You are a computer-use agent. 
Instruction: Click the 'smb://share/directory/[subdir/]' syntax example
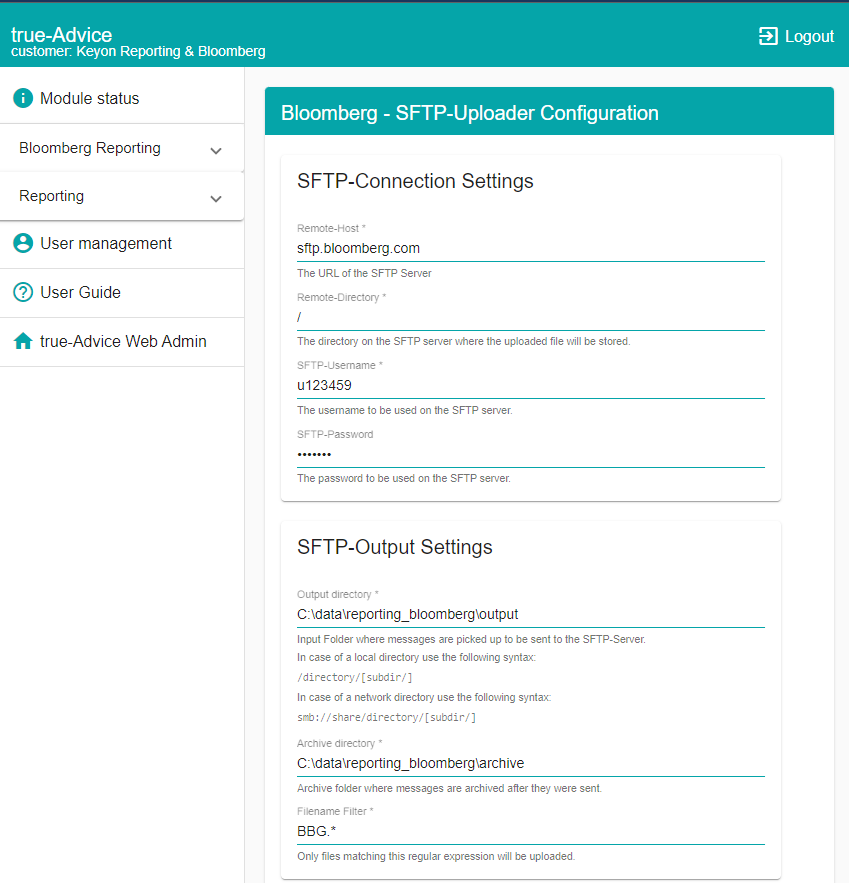[x=386, y=717]
